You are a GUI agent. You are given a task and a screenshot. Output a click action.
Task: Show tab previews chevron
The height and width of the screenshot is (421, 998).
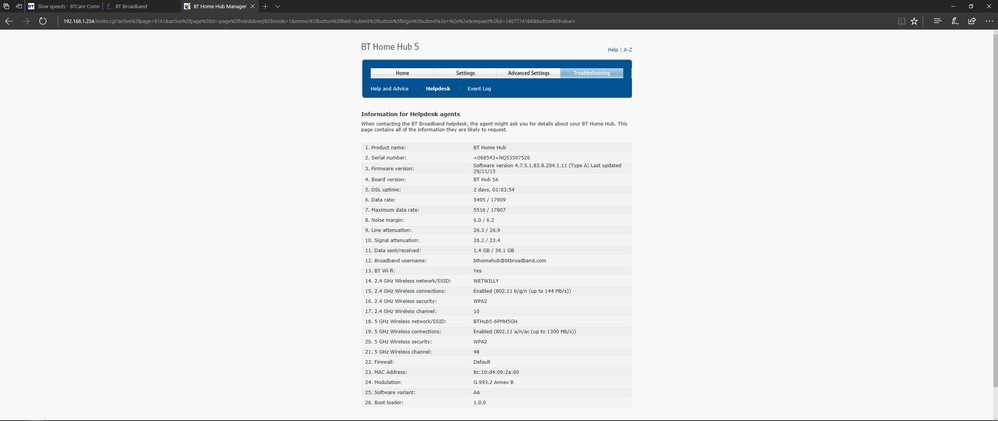click(278, 6)
